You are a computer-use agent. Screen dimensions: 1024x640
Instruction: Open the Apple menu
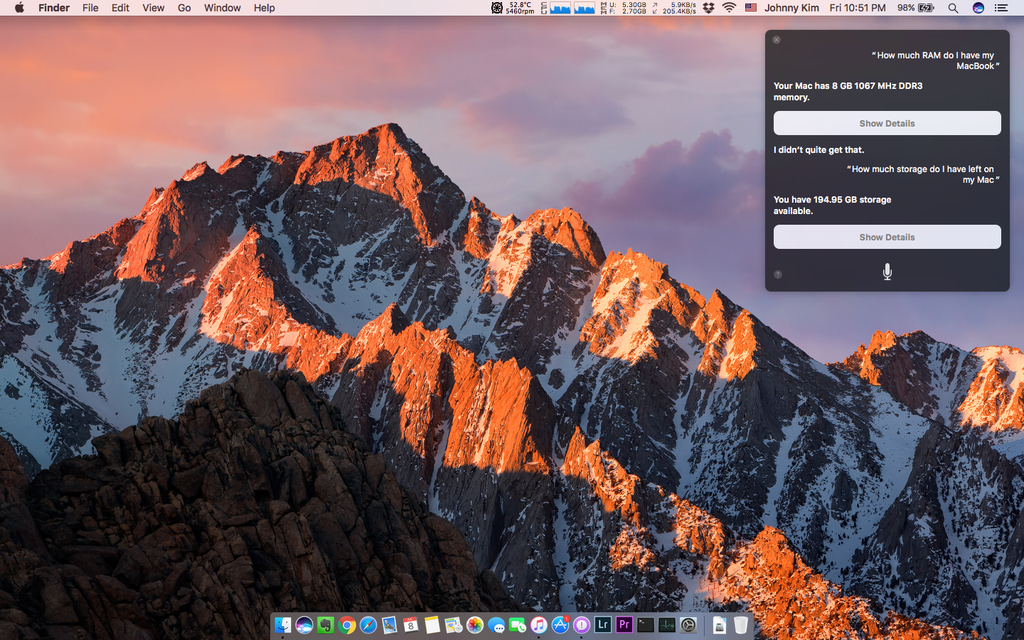(x=20, y=8)
